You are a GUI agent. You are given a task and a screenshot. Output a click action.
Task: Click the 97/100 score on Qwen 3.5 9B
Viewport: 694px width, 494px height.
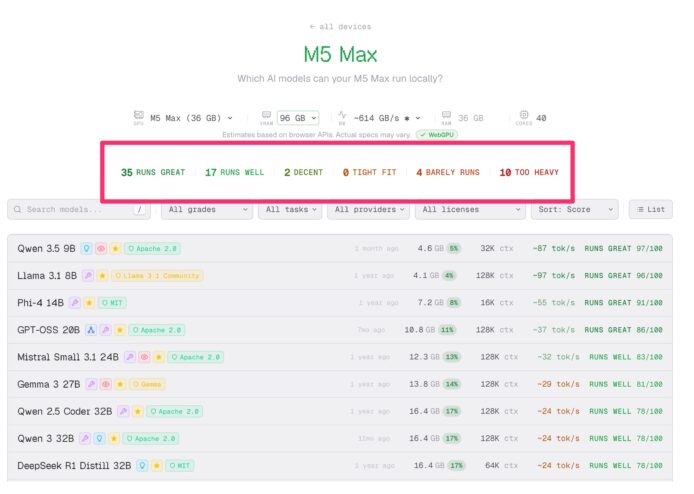point(649,249)
